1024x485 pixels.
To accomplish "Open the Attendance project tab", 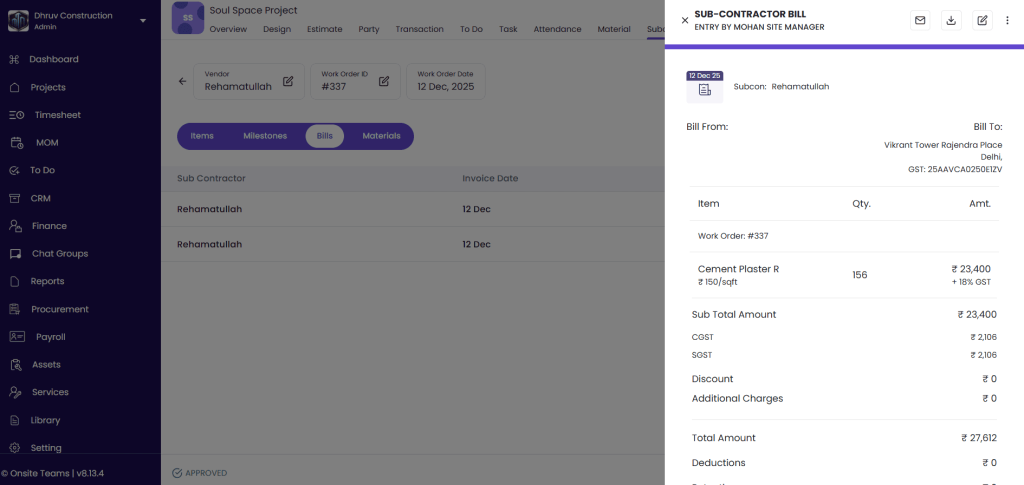I will (x=557, y=29).
